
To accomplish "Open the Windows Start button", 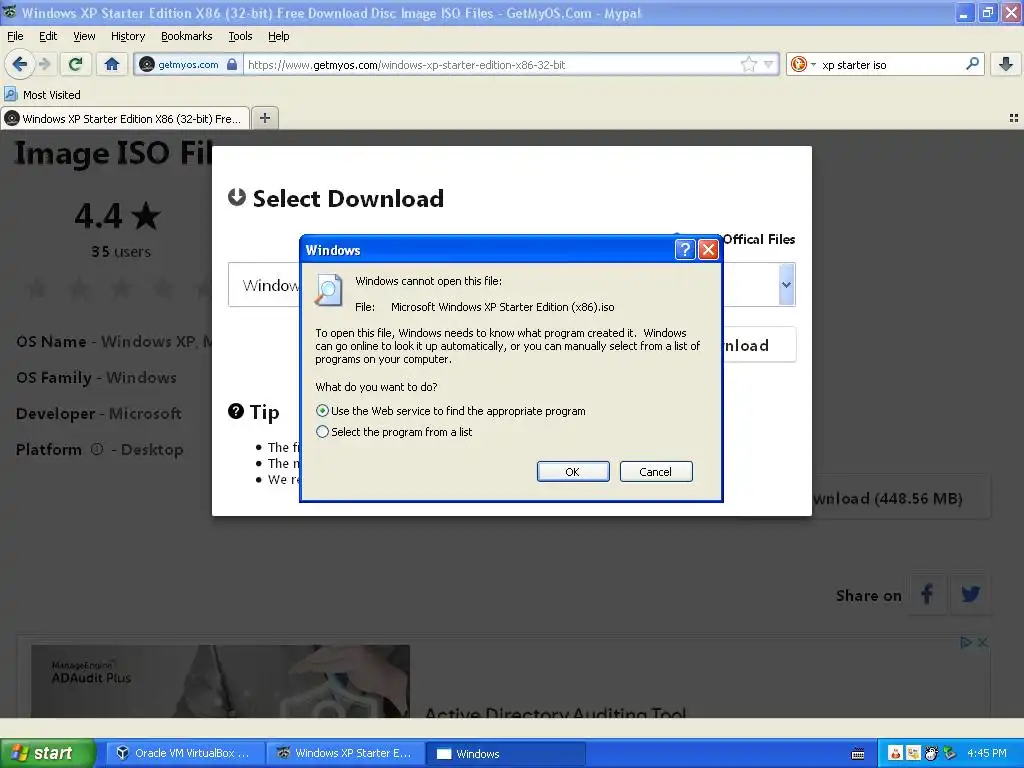I will coord(47,753).
